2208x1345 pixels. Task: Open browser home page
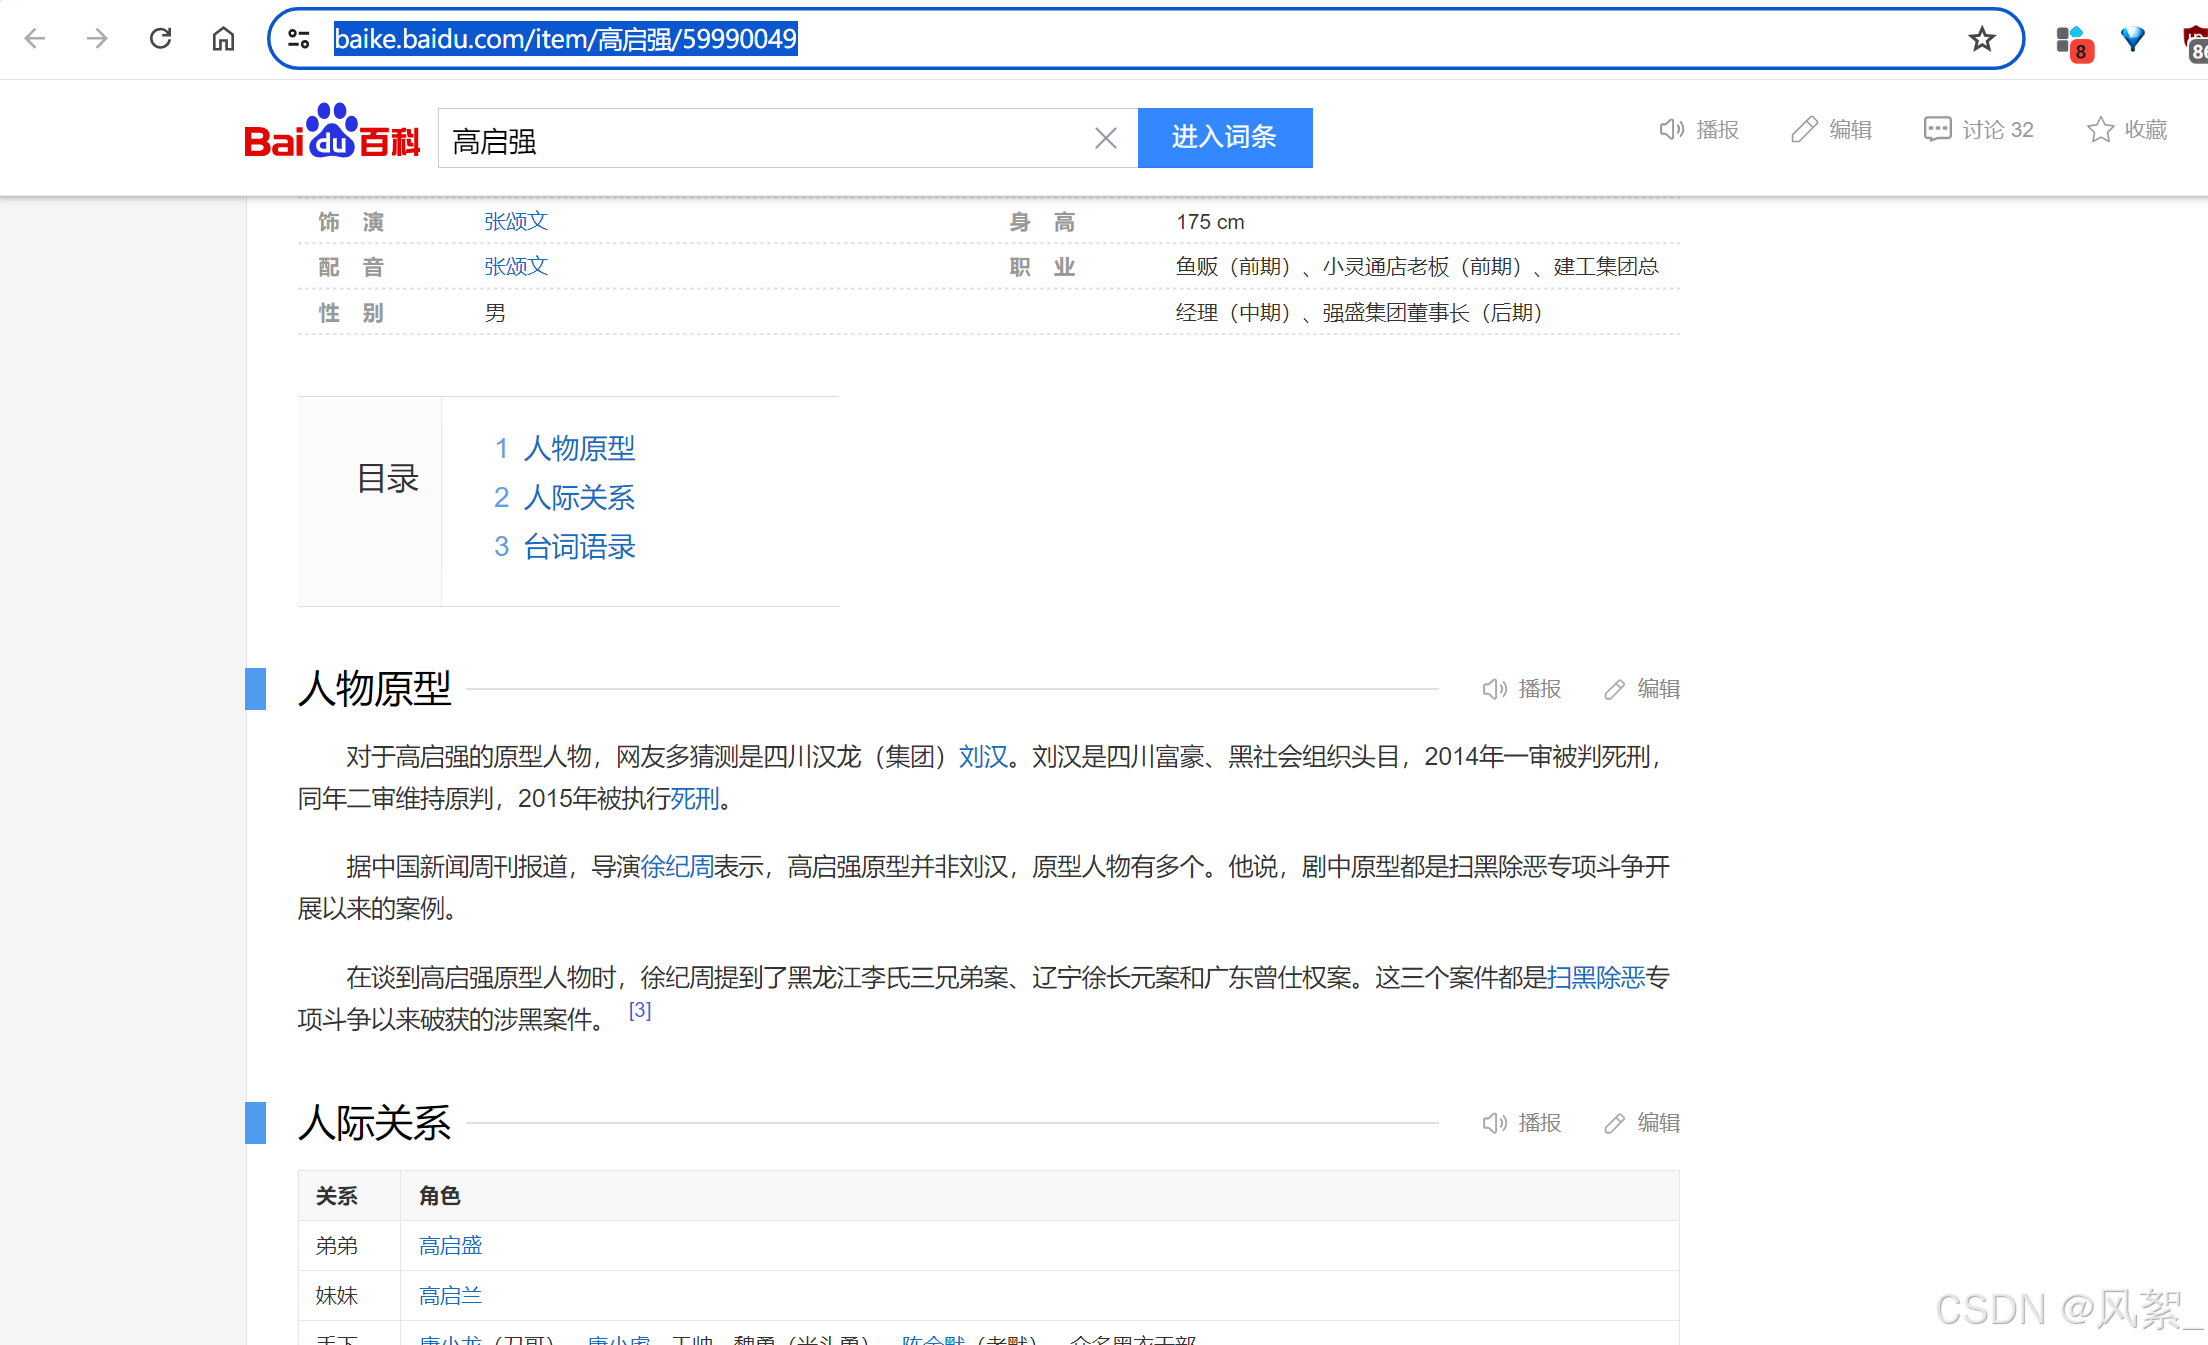click(223, 39)
